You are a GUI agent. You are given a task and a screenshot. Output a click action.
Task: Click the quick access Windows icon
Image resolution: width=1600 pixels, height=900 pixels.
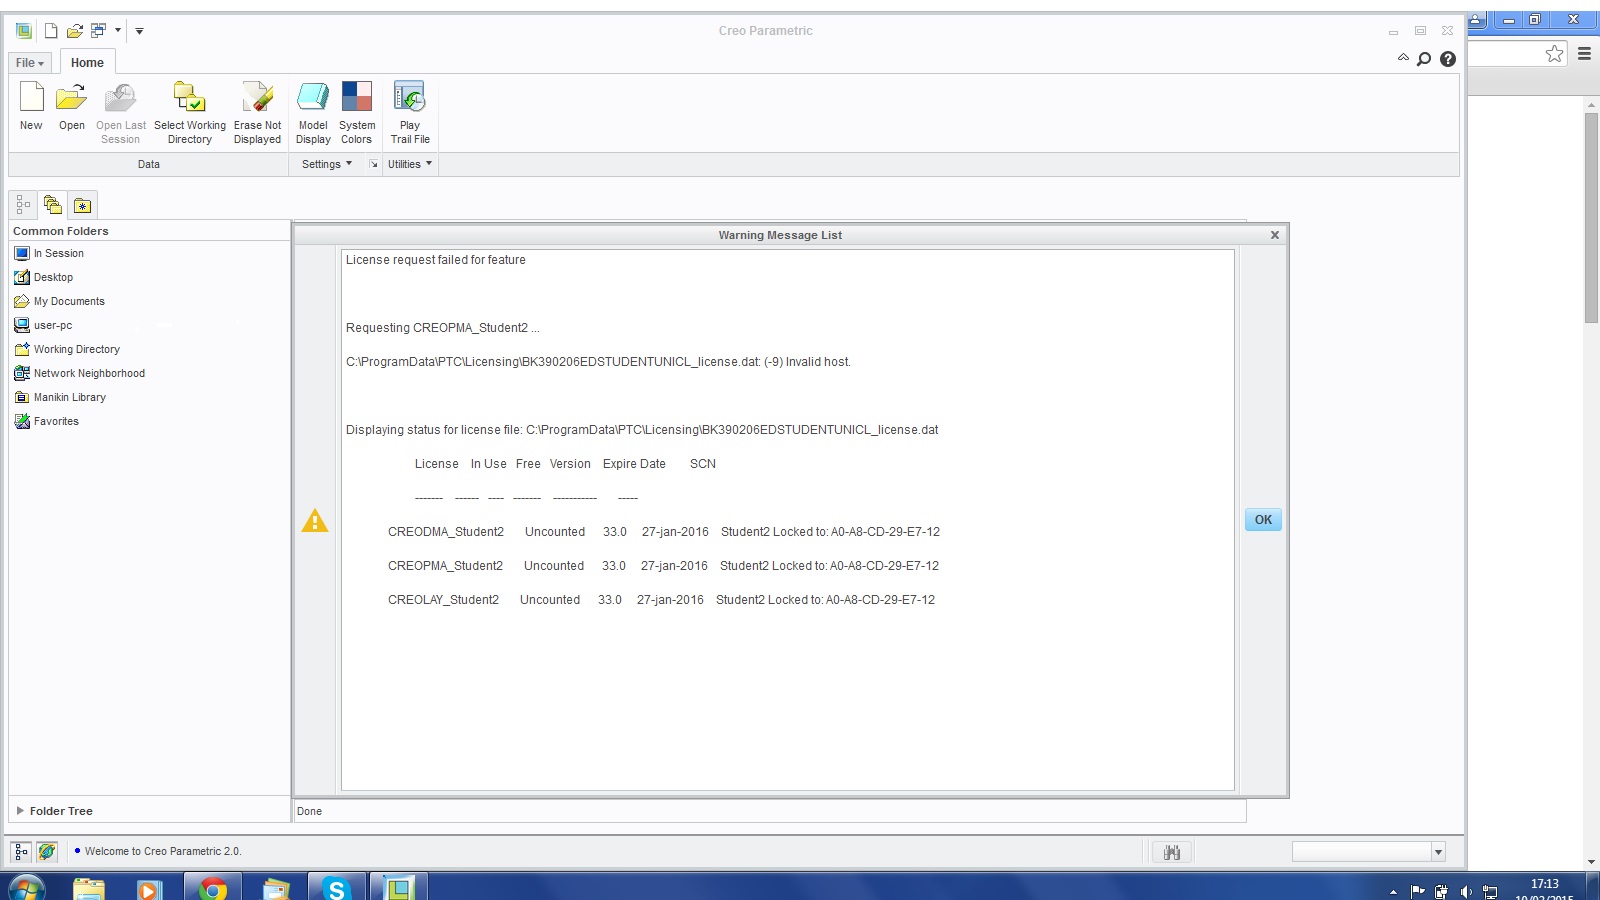pos(98,31)
